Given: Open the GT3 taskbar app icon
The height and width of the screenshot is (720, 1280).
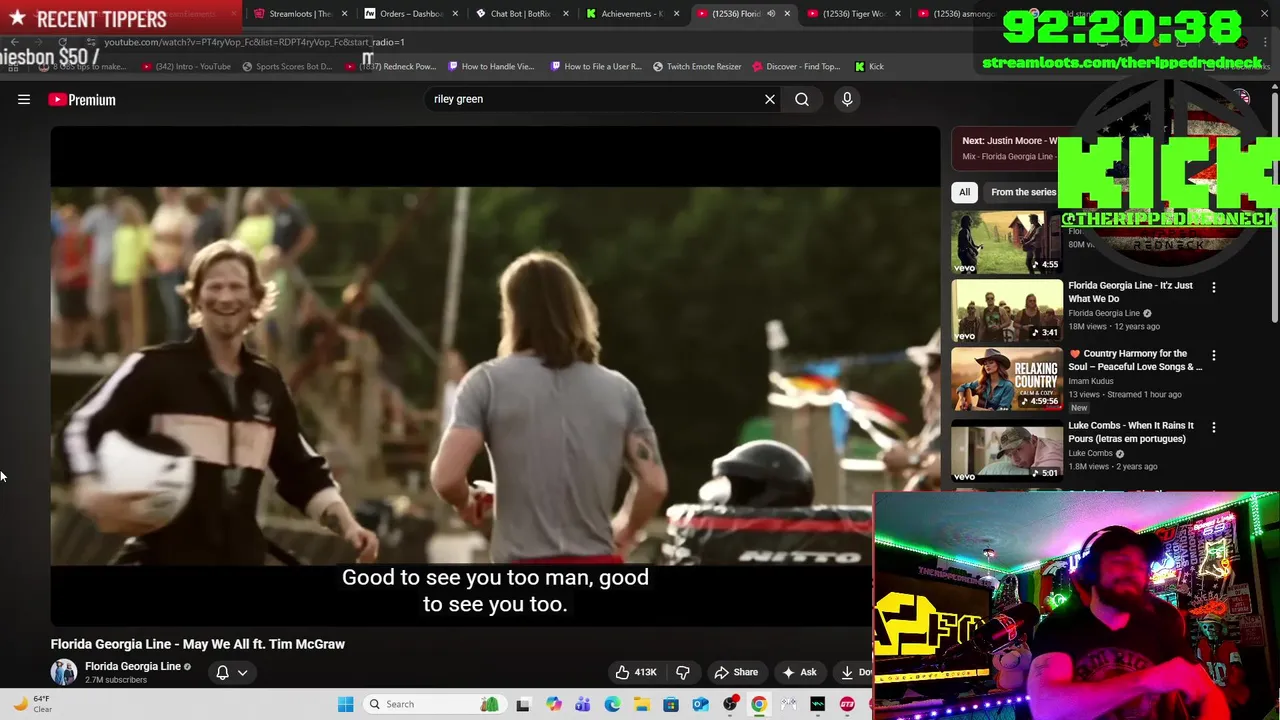Looking at the screenshot, I should [847, 704].
